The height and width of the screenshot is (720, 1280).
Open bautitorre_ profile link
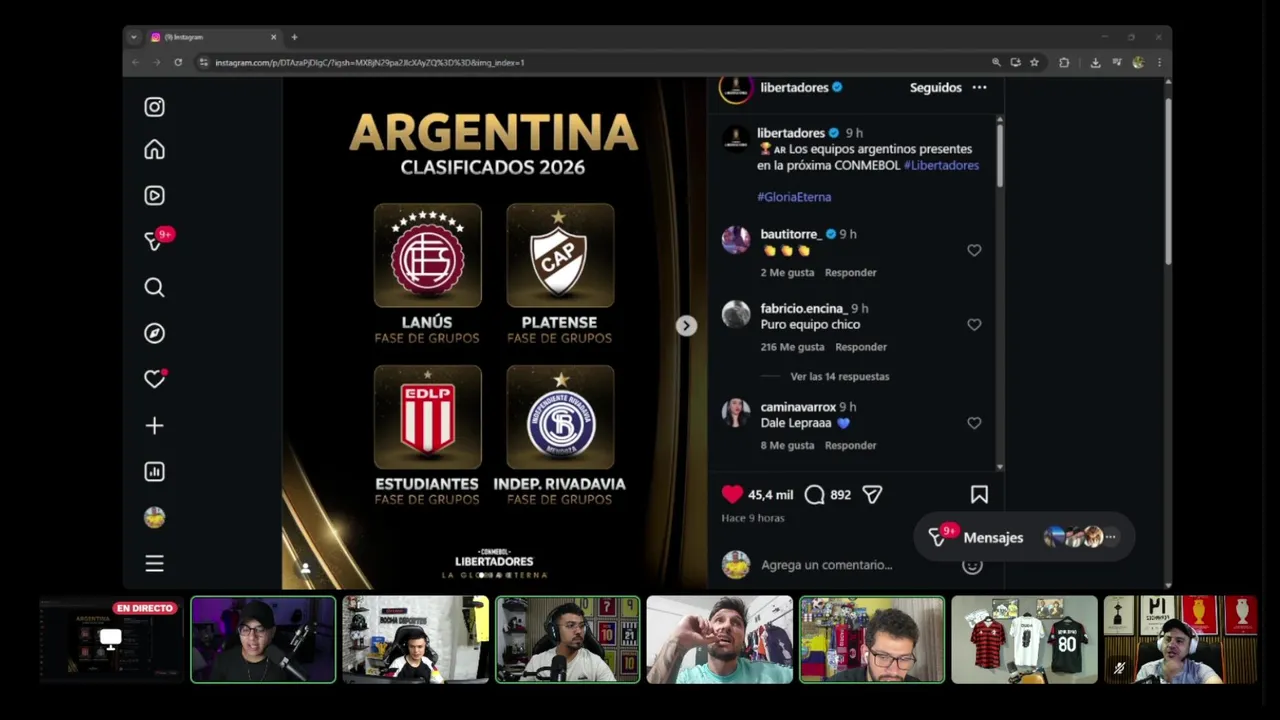click(x=791, y=234)
